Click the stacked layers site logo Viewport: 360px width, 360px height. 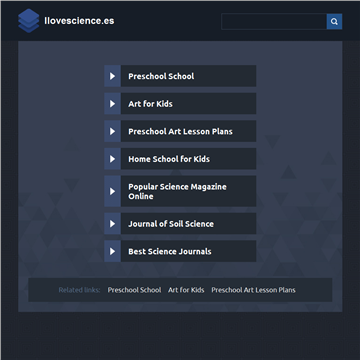[x=29, y=21]
